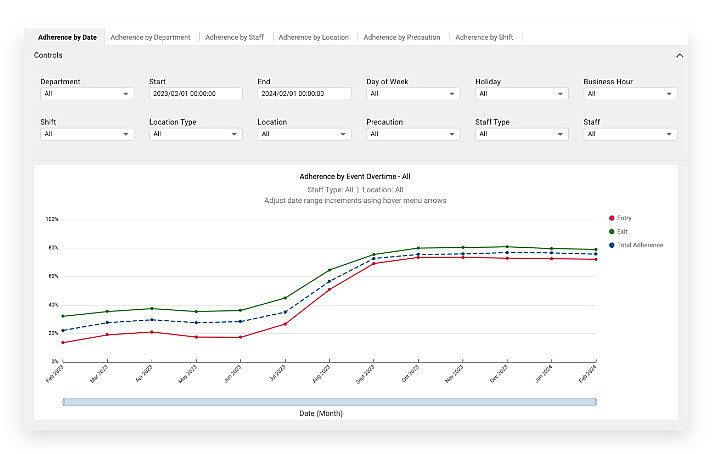Image resolution: width=712 pixels, height=454 pixels.
Task: Click the Sep 2023 Exit data point
Action: coord(373,254)
